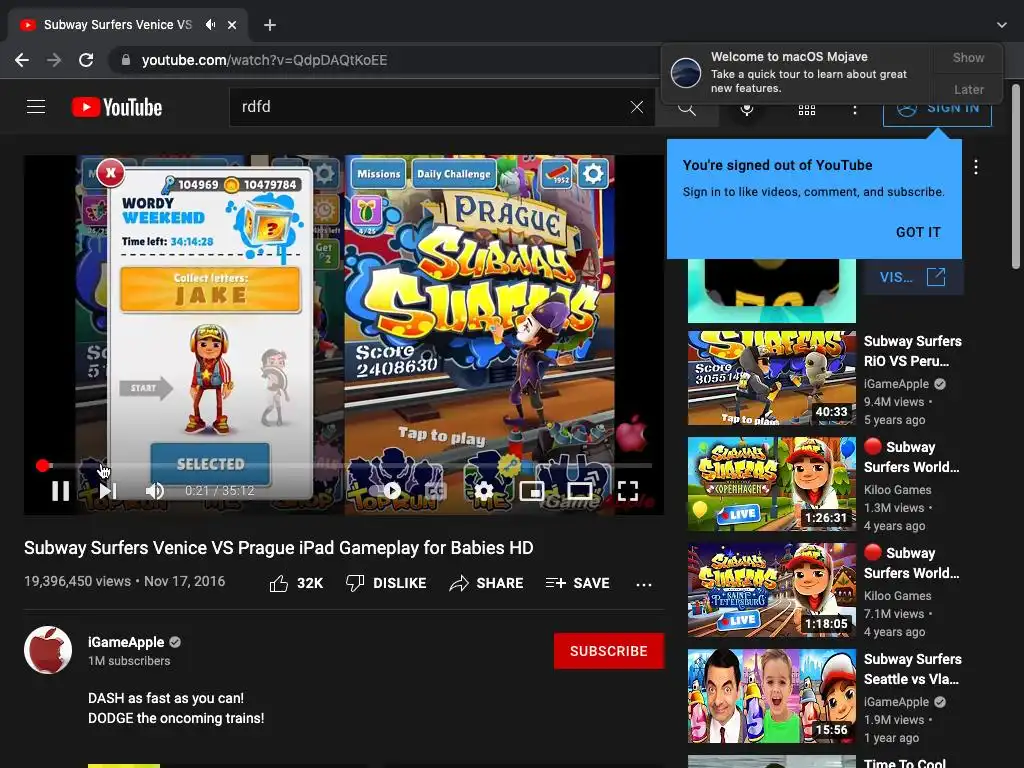This screenshot has width=1024, height=768.
Task: Click the search magnifier button
Action: click(x=687, y=108)
